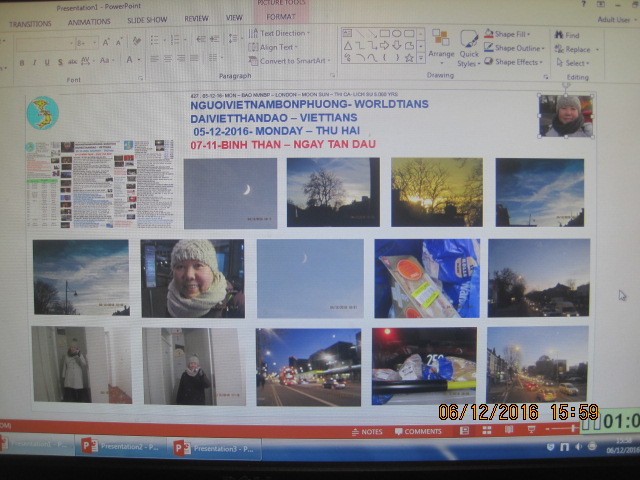Image resolution: width=640 pixels, height=480 pixels.
Task: Open Quick Styles gallery
Action: tap(469, 48)
